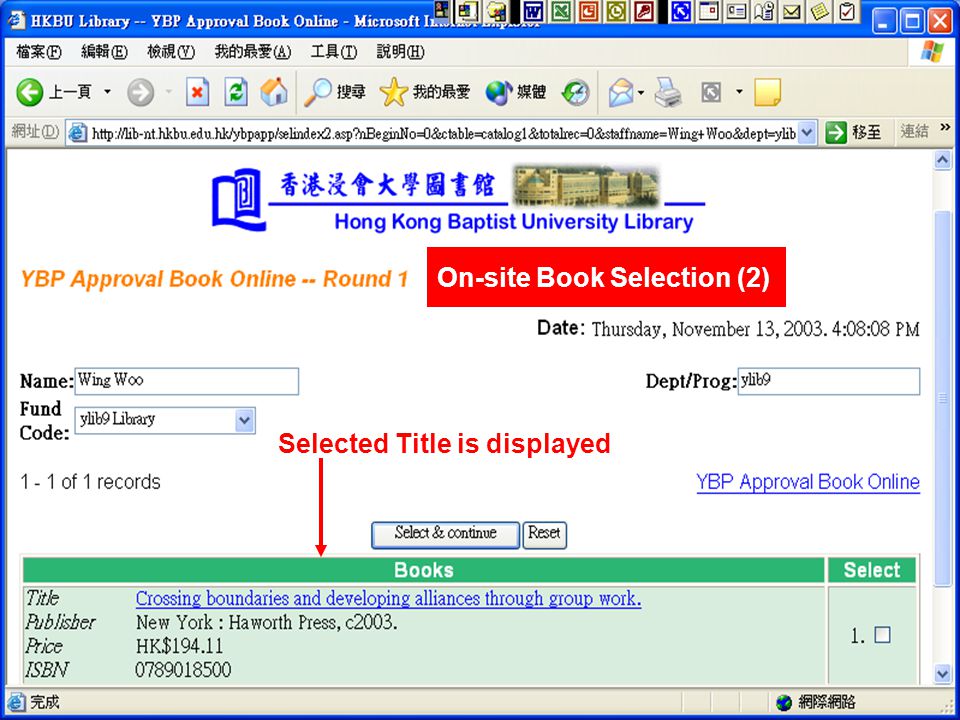Open the Mail button dropdown arrow
The height and width of the screenshot is (720, 960).
tap(640, 93)
